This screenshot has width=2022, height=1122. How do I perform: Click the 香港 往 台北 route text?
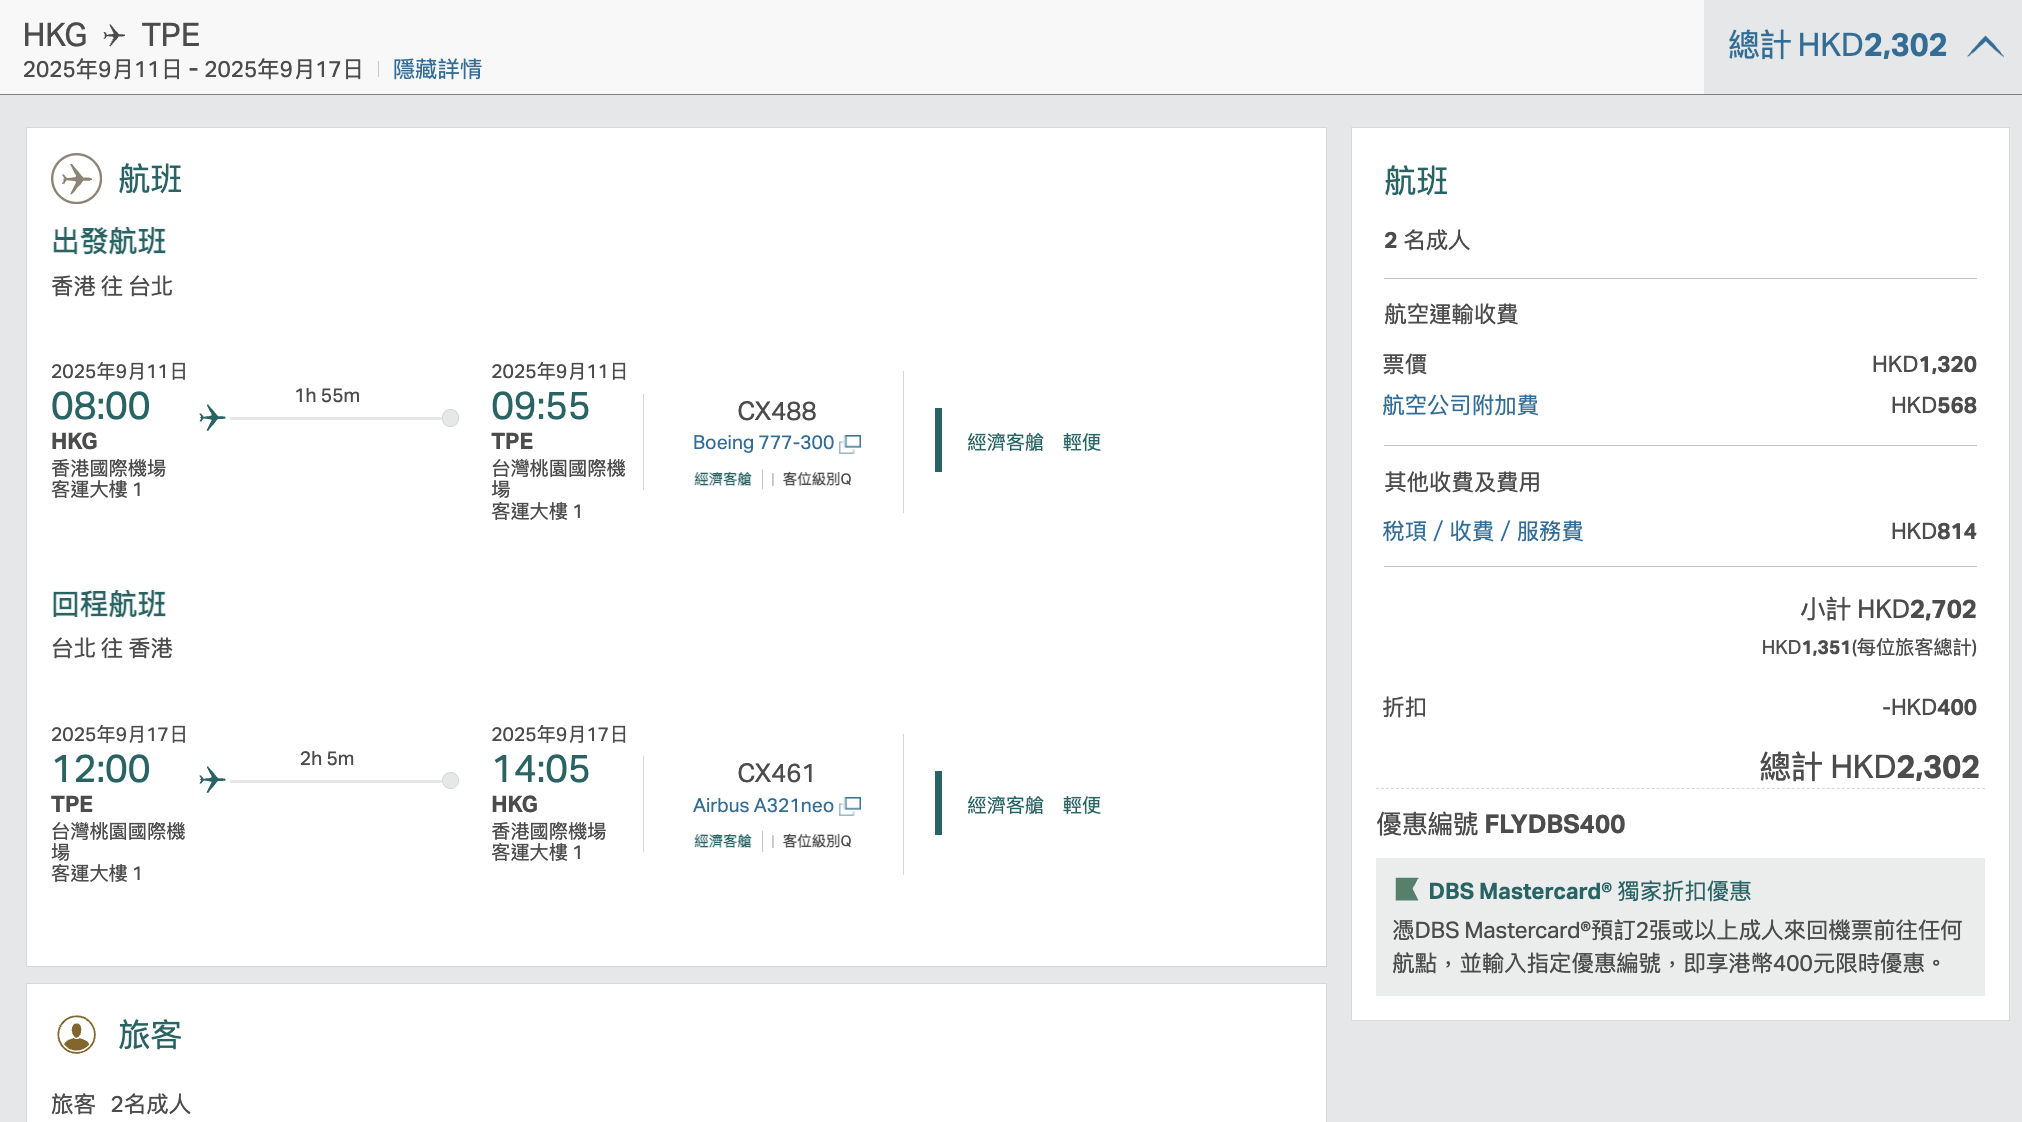coord(112,286)
